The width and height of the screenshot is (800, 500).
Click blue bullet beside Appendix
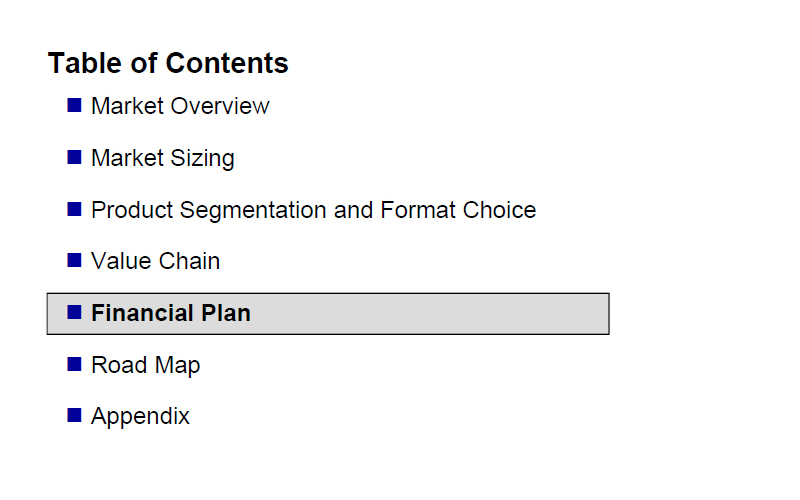click(74, 415)
